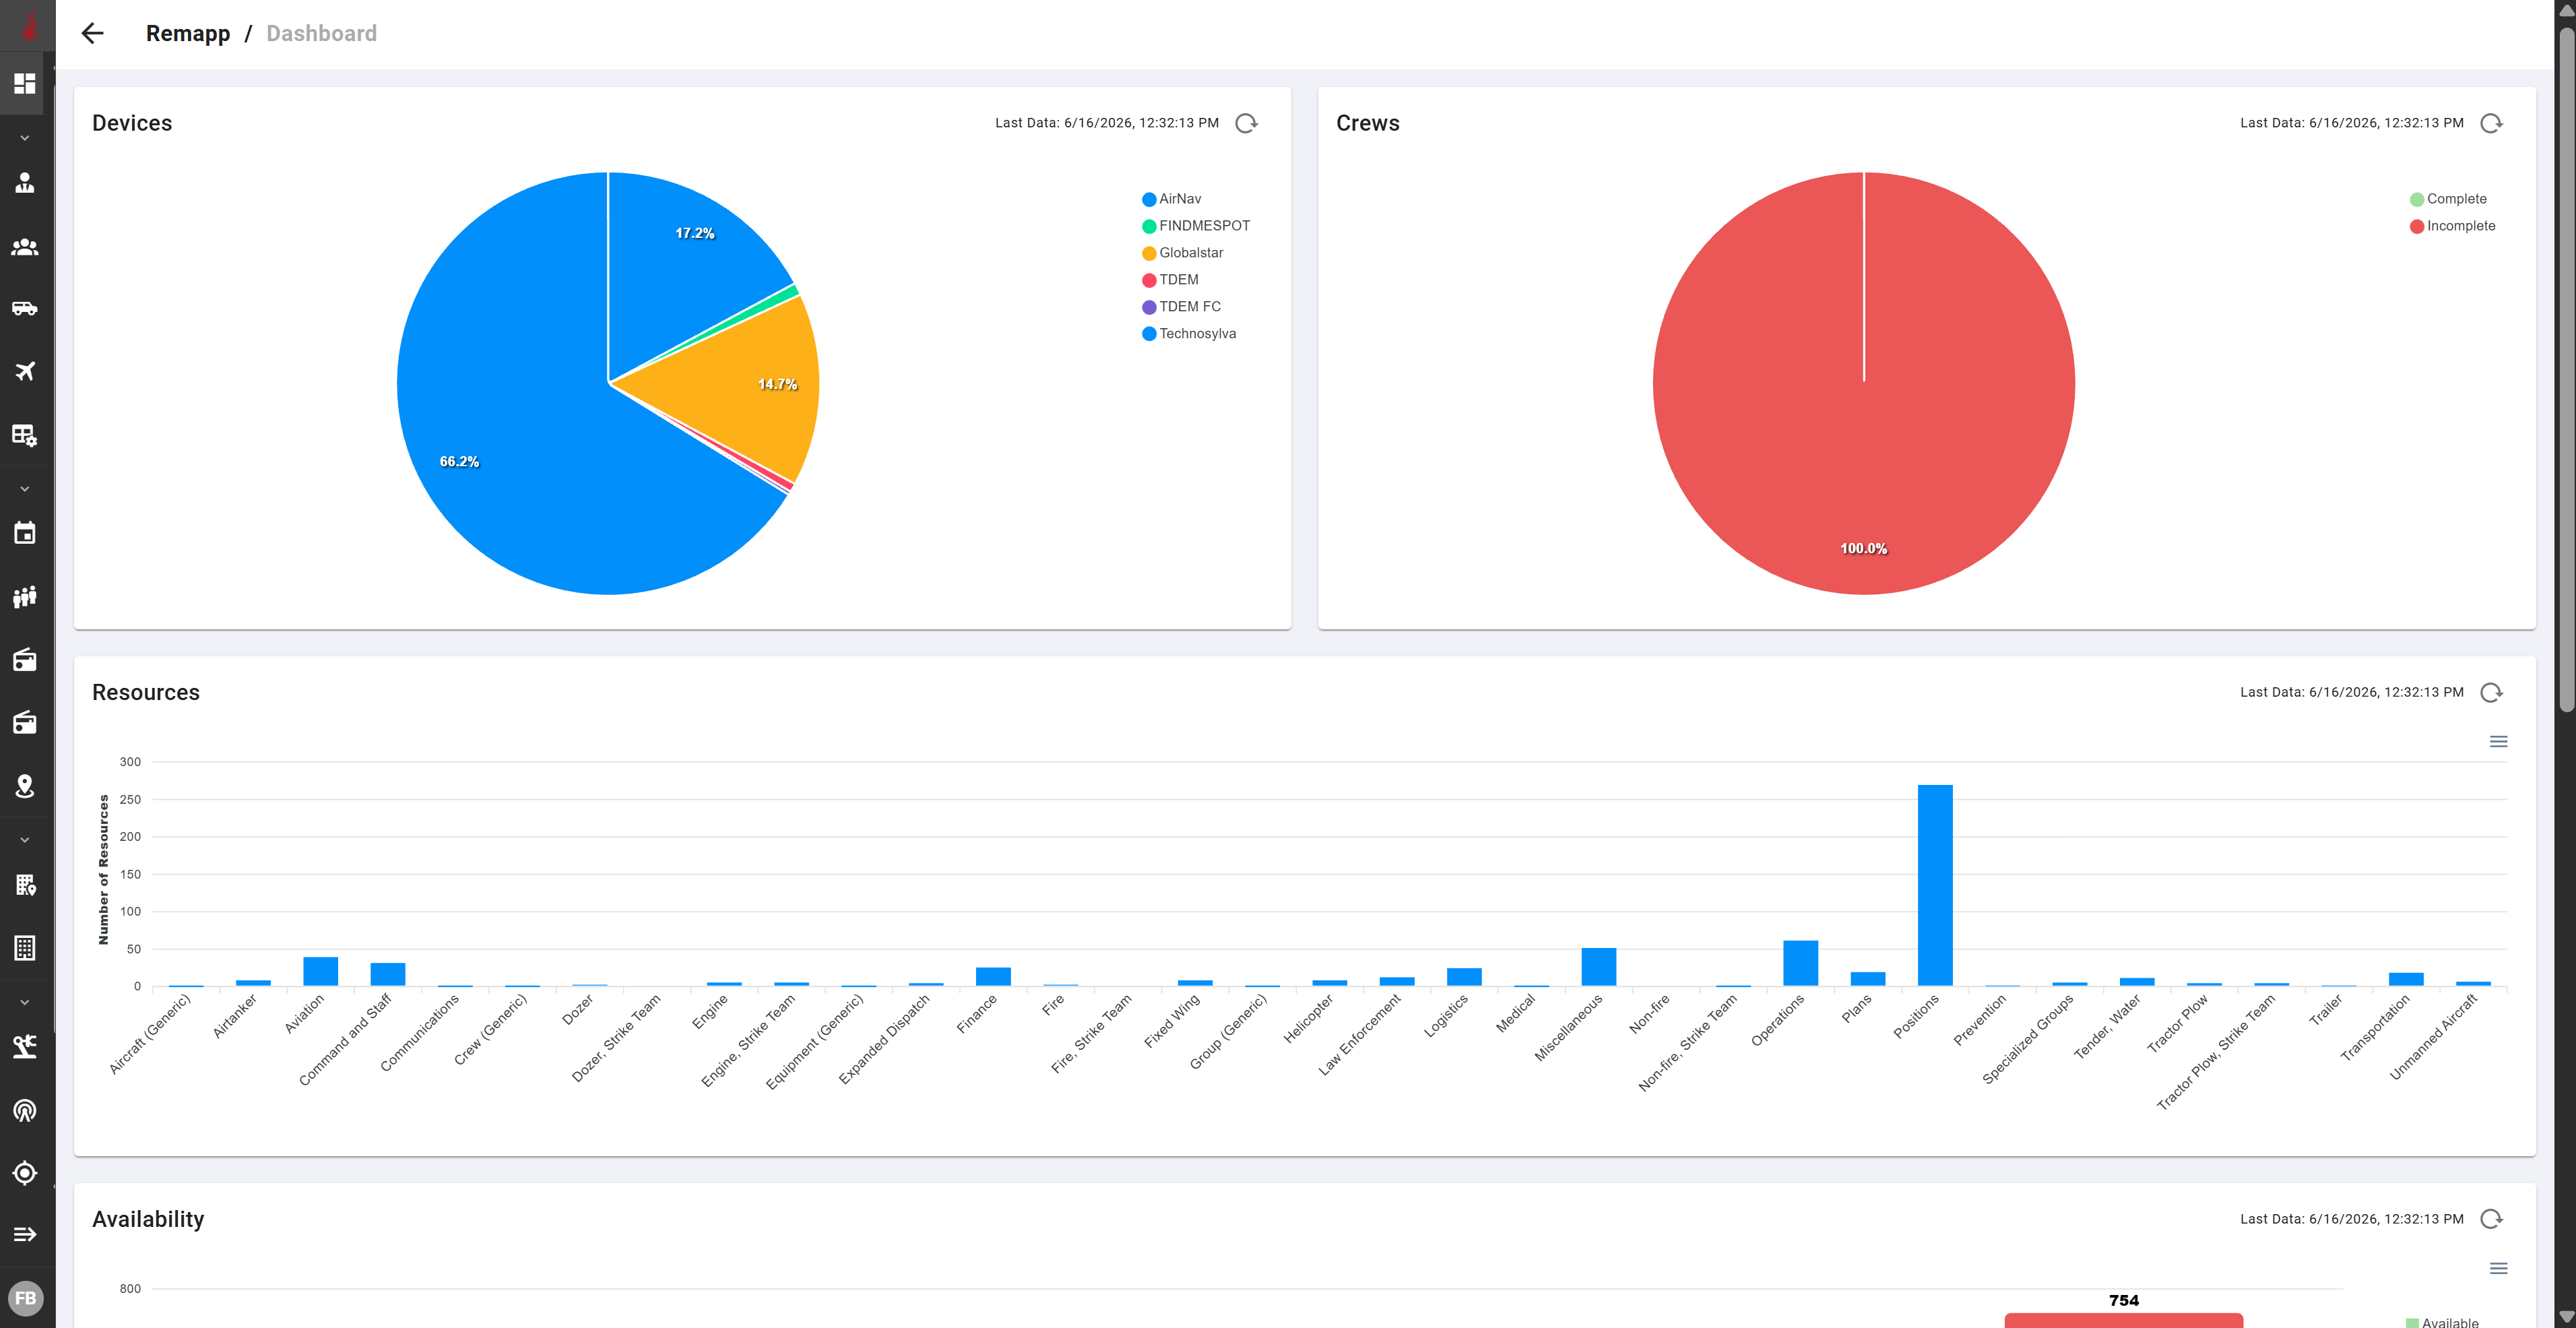This screenshot has height=1328, width=2576.
Task: Open the calendar icon in the sidebar
Action: [25, 533]
